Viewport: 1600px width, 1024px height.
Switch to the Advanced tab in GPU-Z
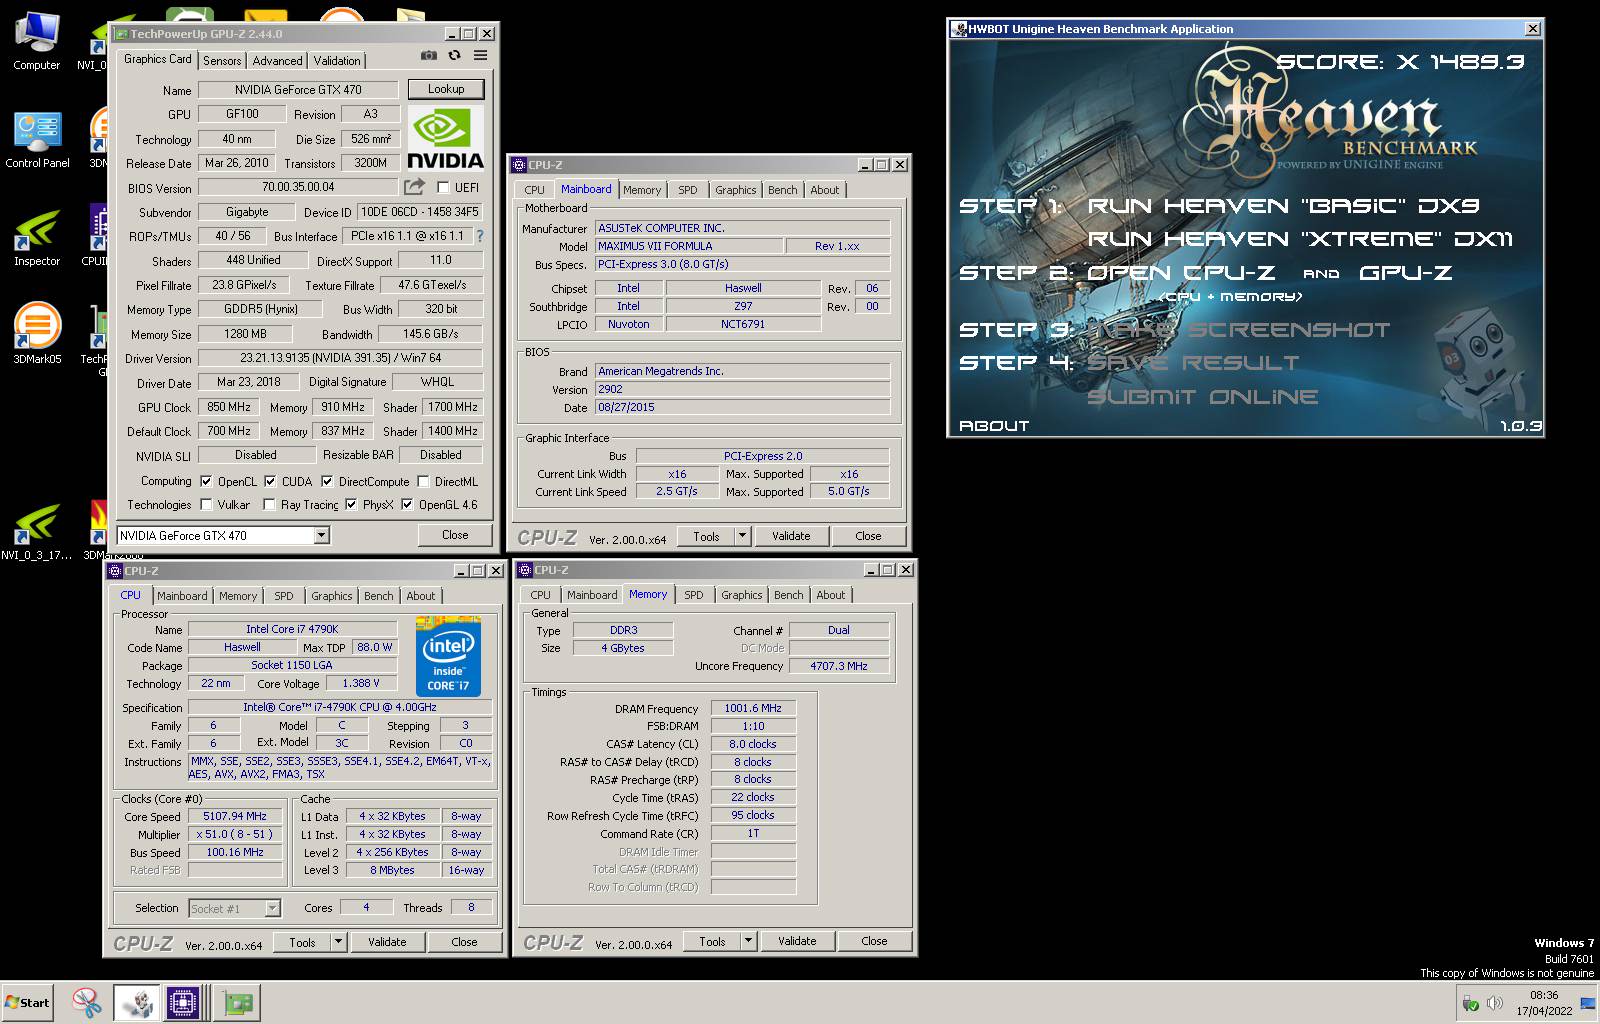(x=277, y=61)
